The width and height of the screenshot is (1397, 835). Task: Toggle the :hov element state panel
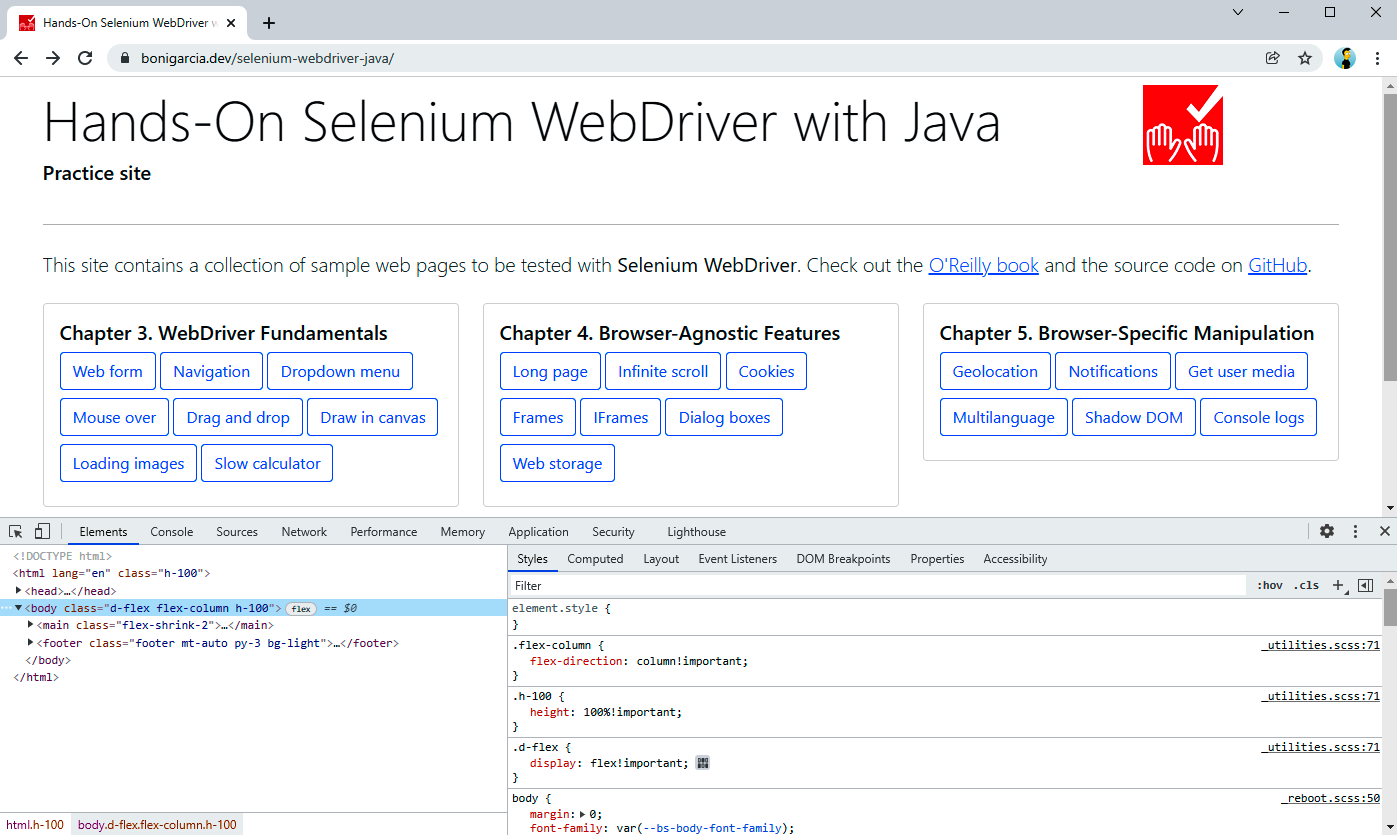pyautogui.click(x=1270, y=585)
